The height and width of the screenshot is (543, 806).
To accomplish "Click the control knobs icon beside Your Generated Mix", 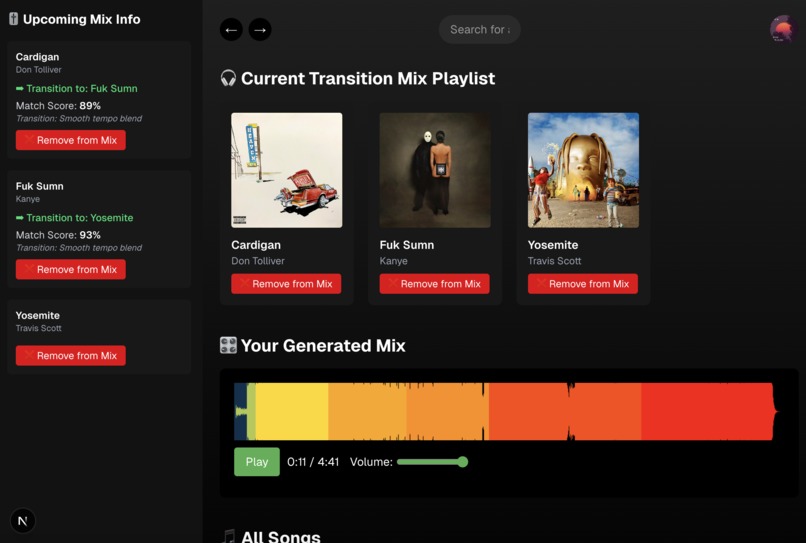I will [x=228, y=346].
